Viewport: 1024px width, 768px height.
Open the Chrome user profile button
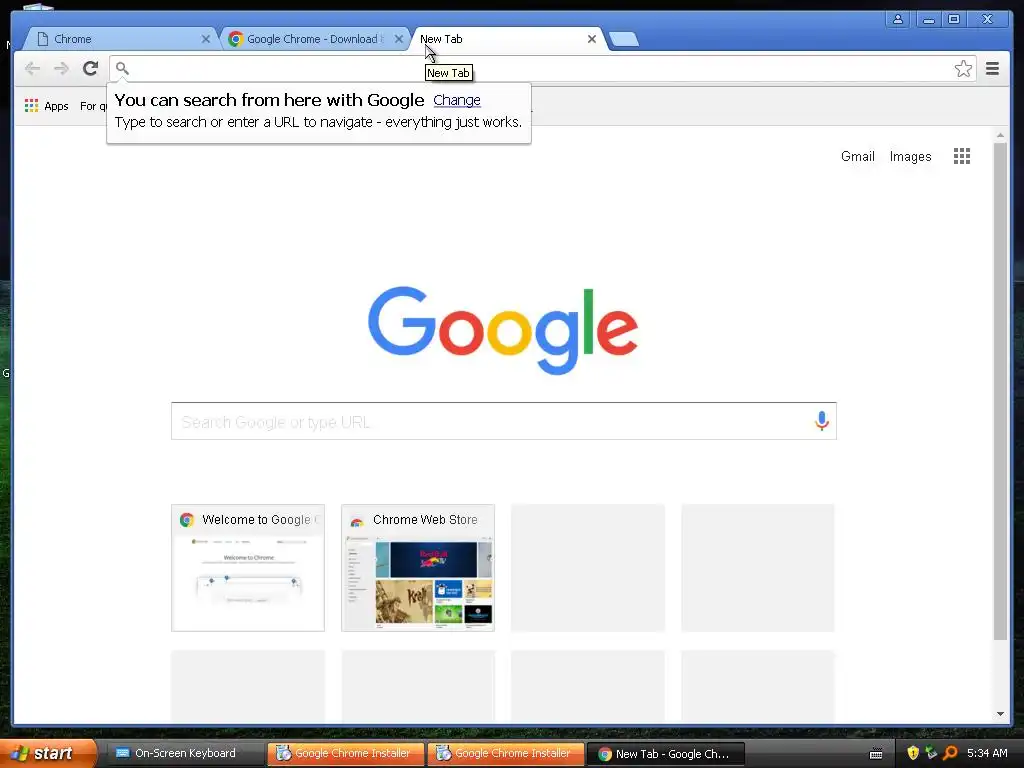pyautogui.click(x=898, y=19)
